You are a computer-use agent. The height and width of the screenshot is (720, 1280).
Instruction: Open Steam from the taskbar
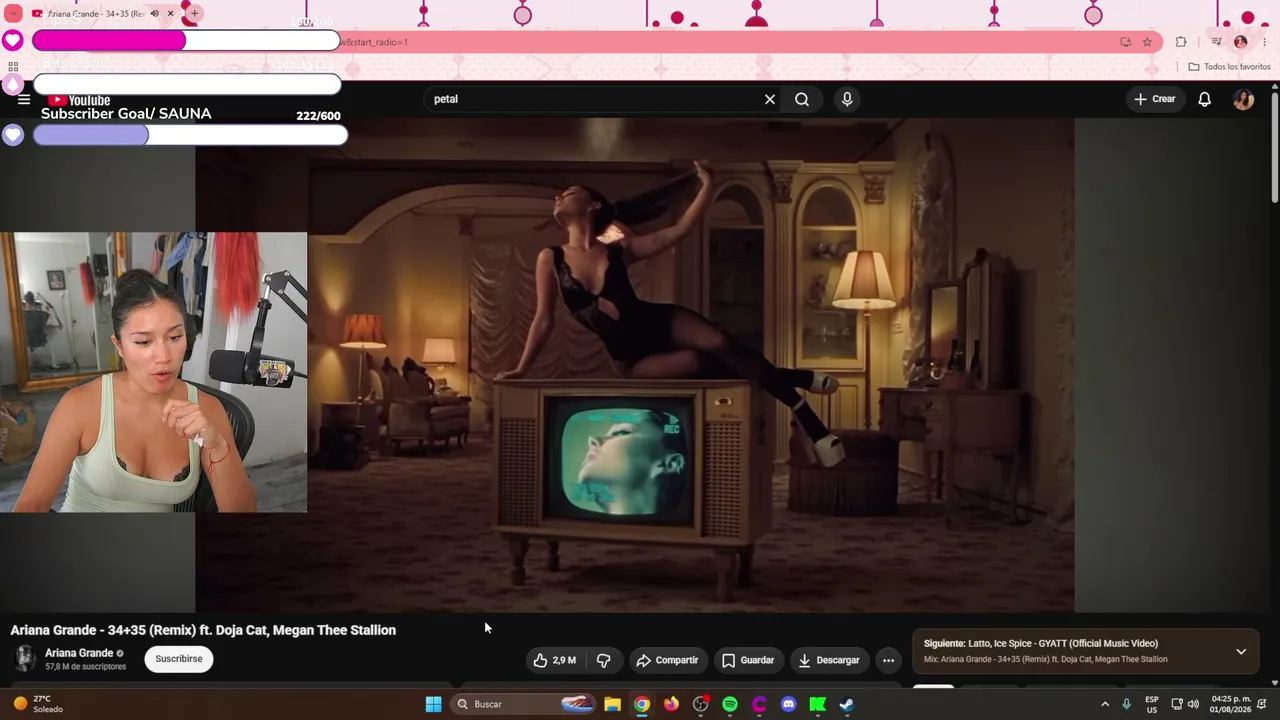click(847, 704)
